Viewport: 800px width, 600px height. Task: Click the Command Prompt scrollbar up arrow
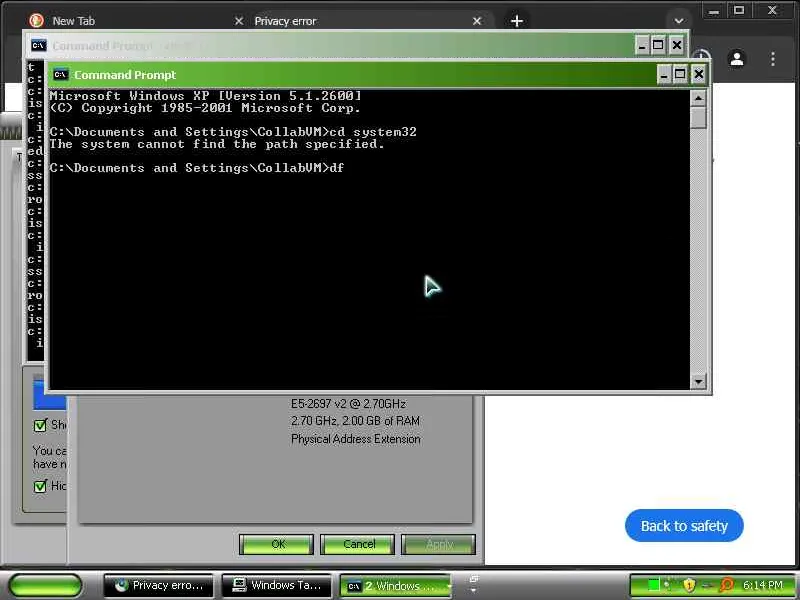pyautogui.click(x=698, y=97)
